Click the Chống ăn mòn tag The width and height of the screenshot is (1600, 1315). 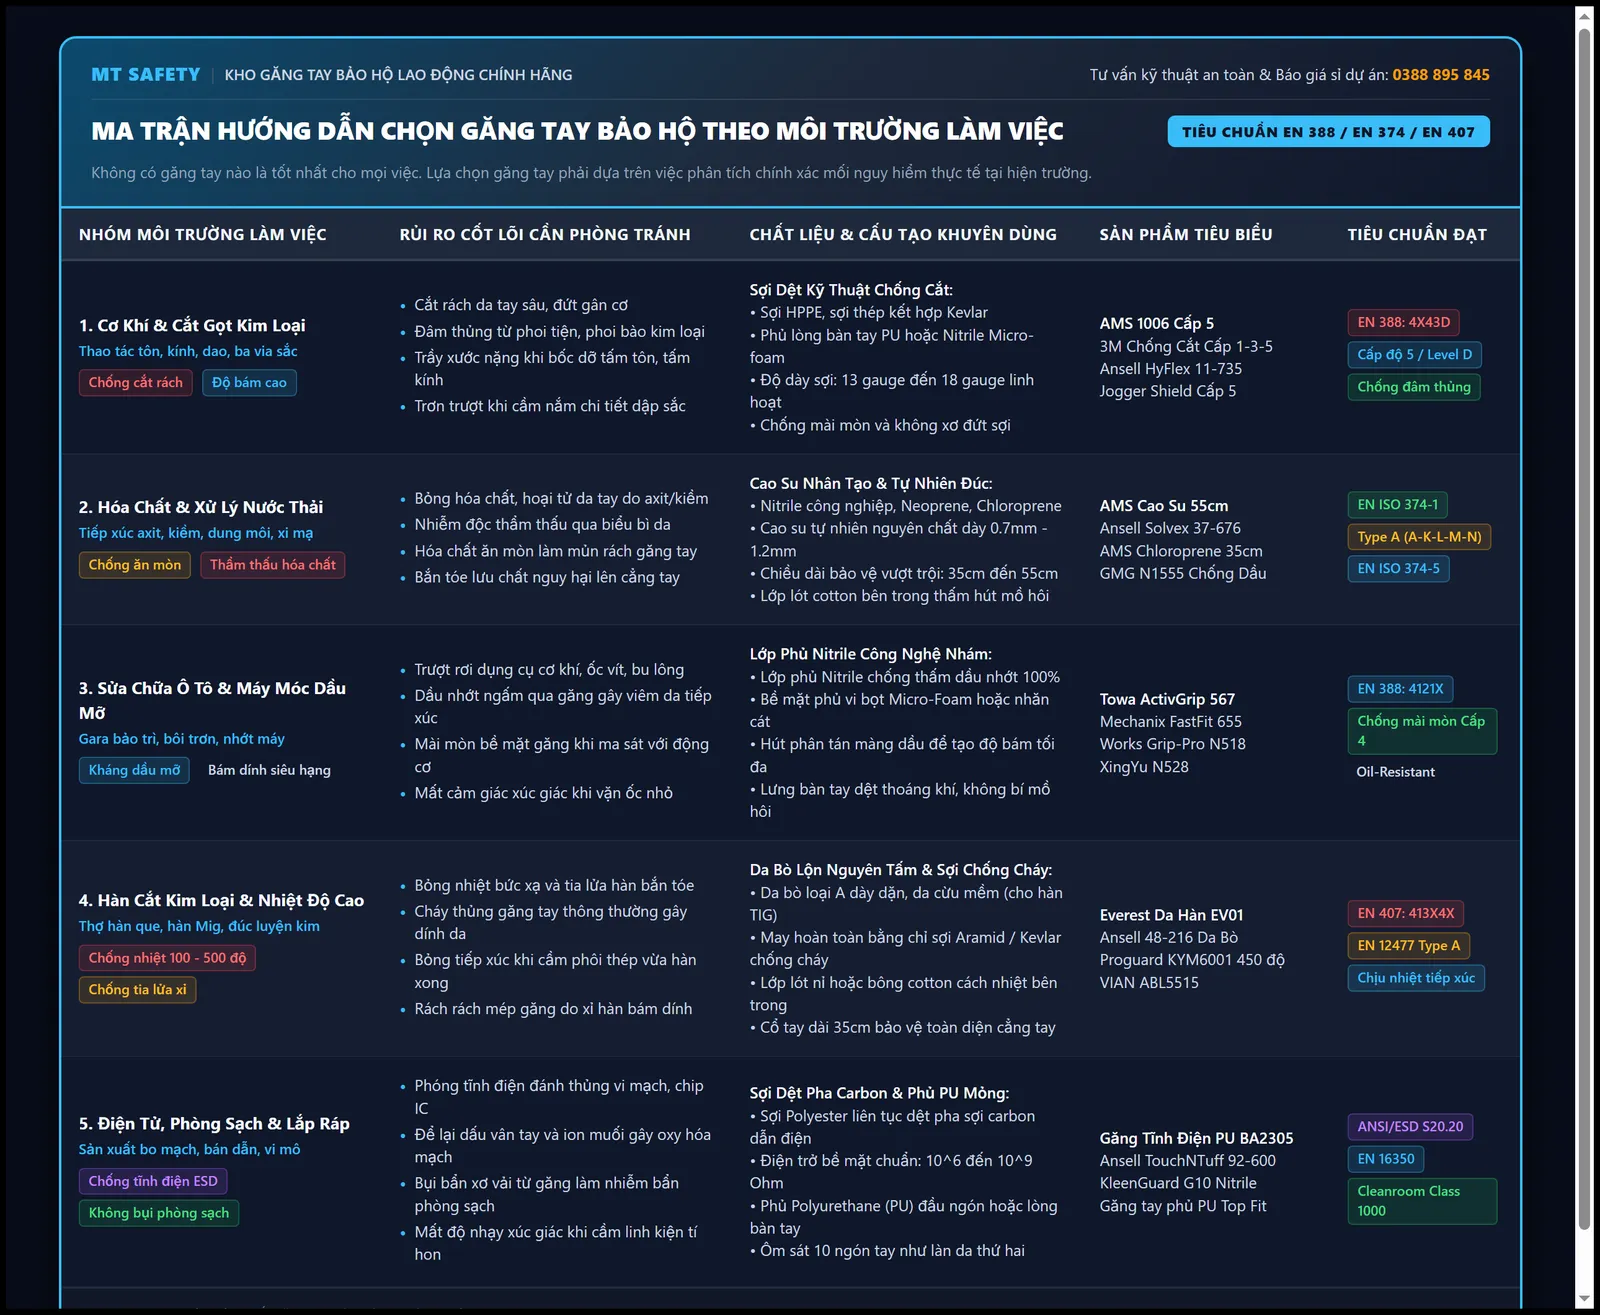click(135, 565)
